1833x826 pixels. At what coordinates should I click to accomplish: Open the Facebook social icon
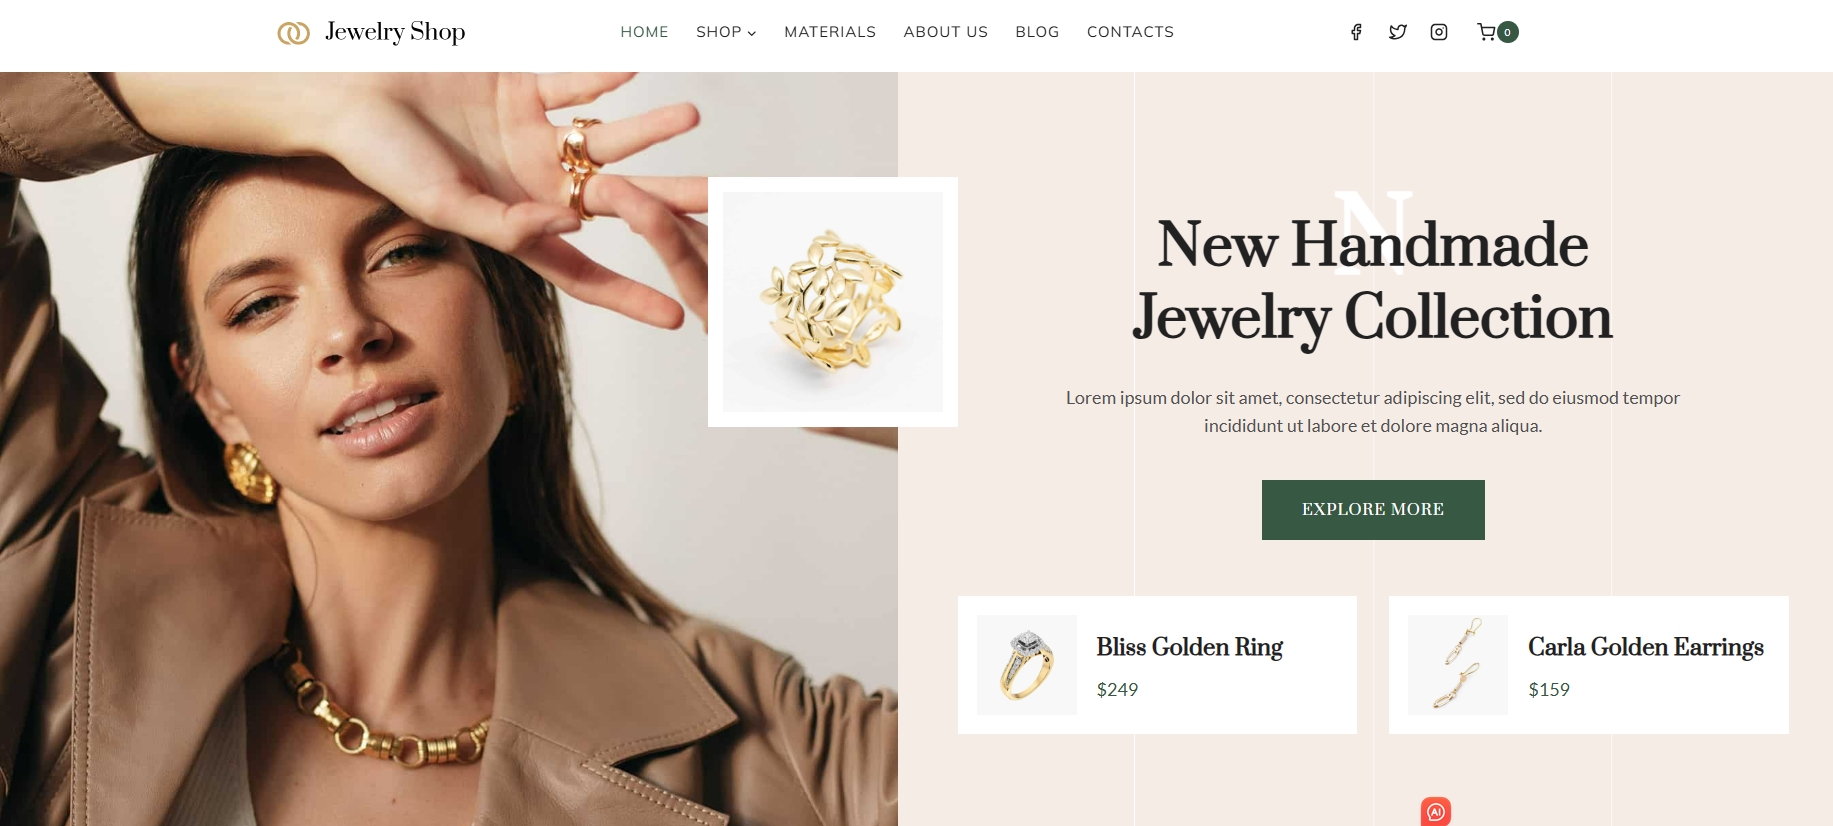(x=1356, y=32)
